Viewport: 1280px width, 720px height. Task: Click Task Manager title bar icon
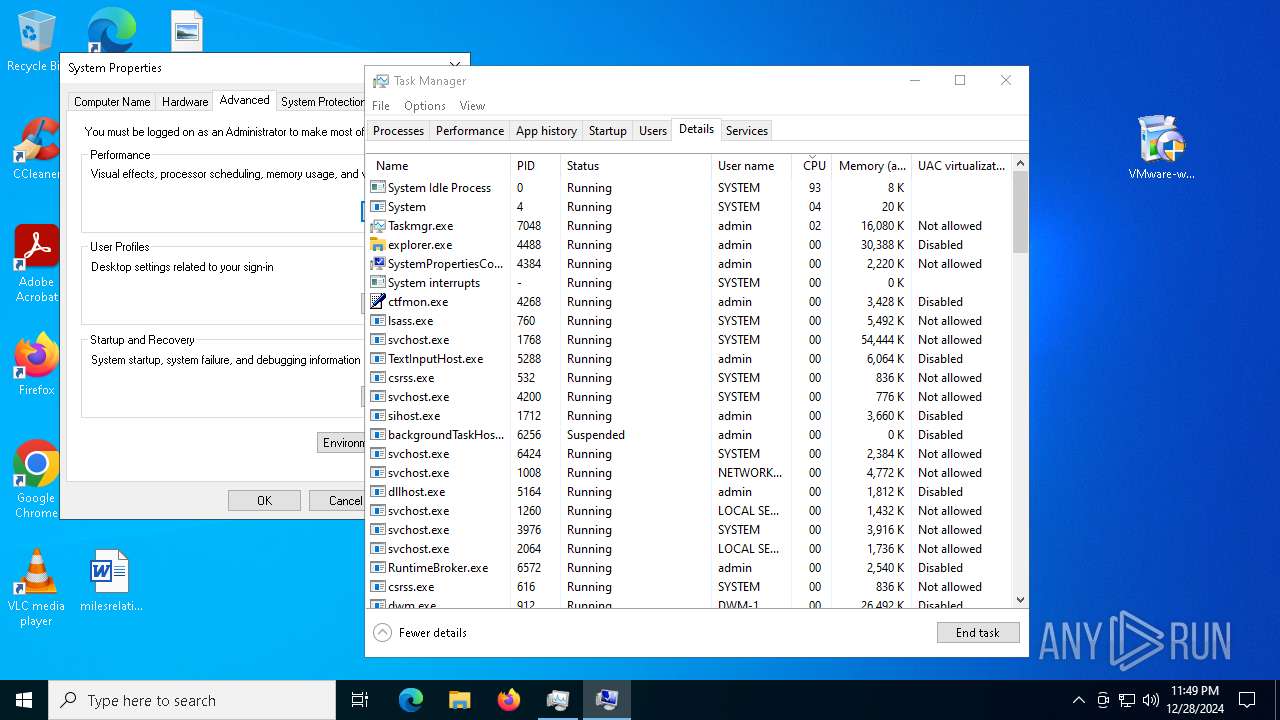381,81
